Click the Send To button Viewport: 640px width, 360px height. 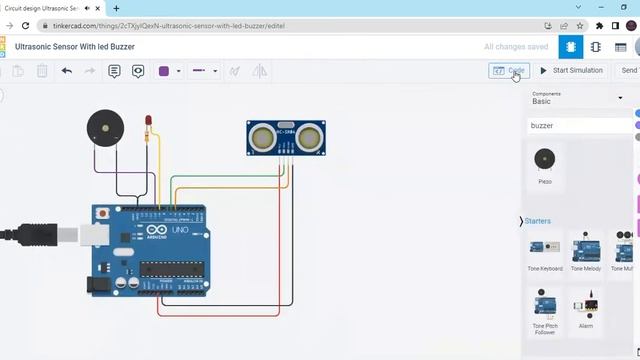[629, 71]
